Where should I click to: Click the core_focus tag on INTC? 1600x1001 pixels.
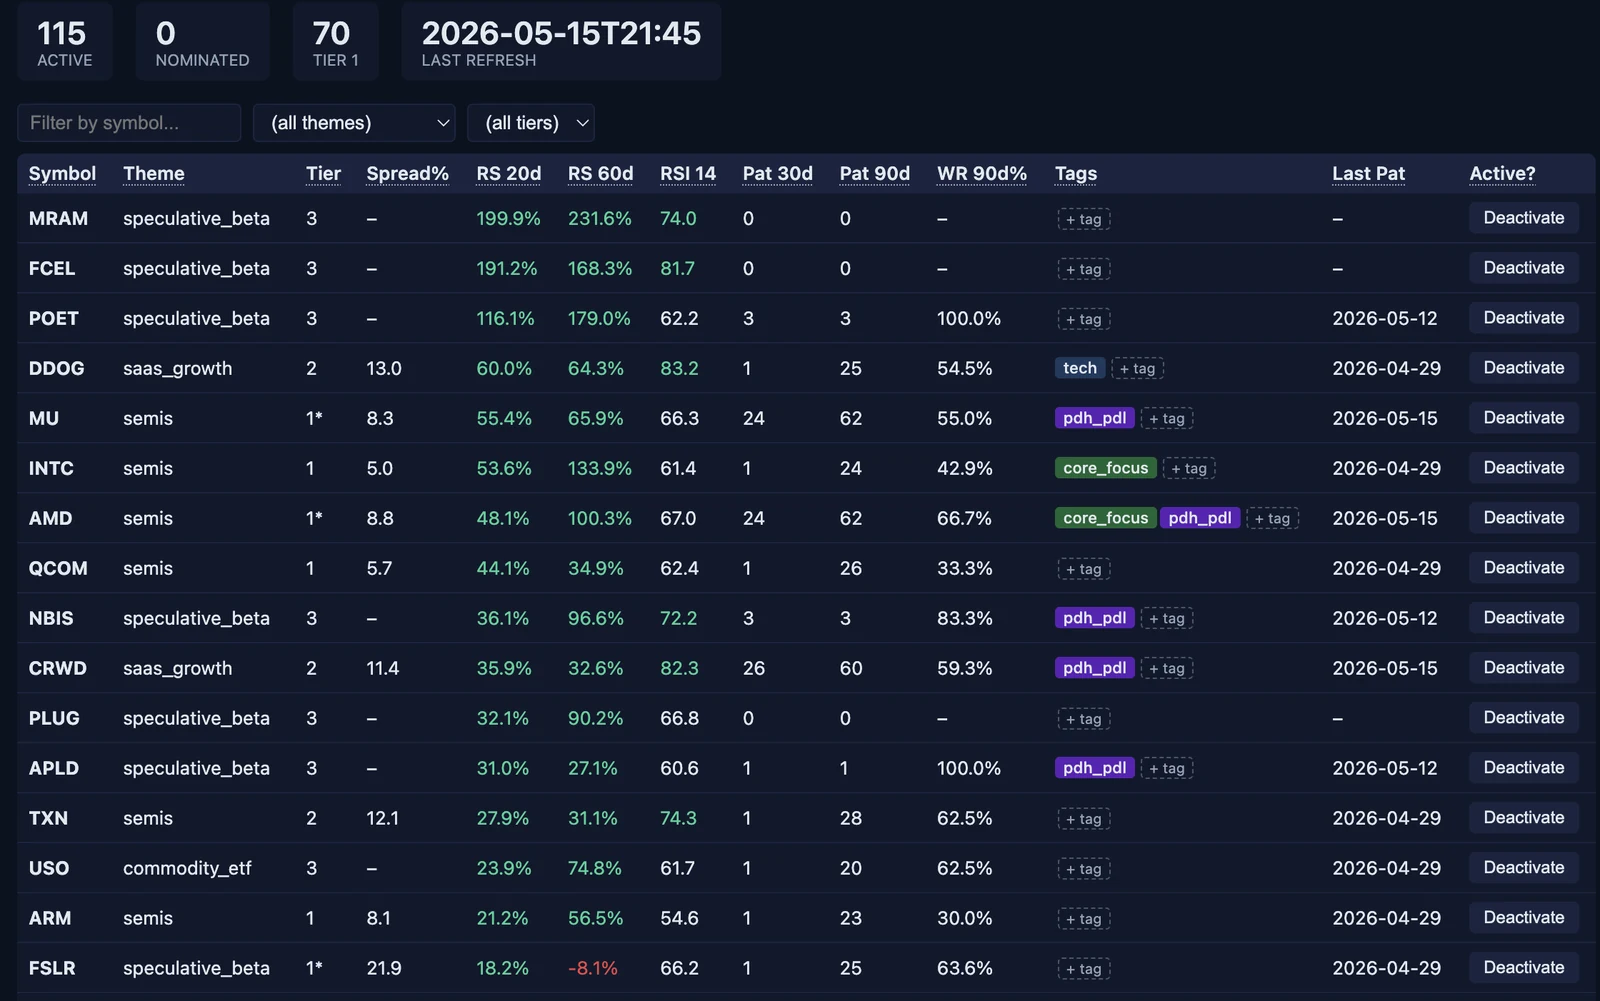(1106, 468)
